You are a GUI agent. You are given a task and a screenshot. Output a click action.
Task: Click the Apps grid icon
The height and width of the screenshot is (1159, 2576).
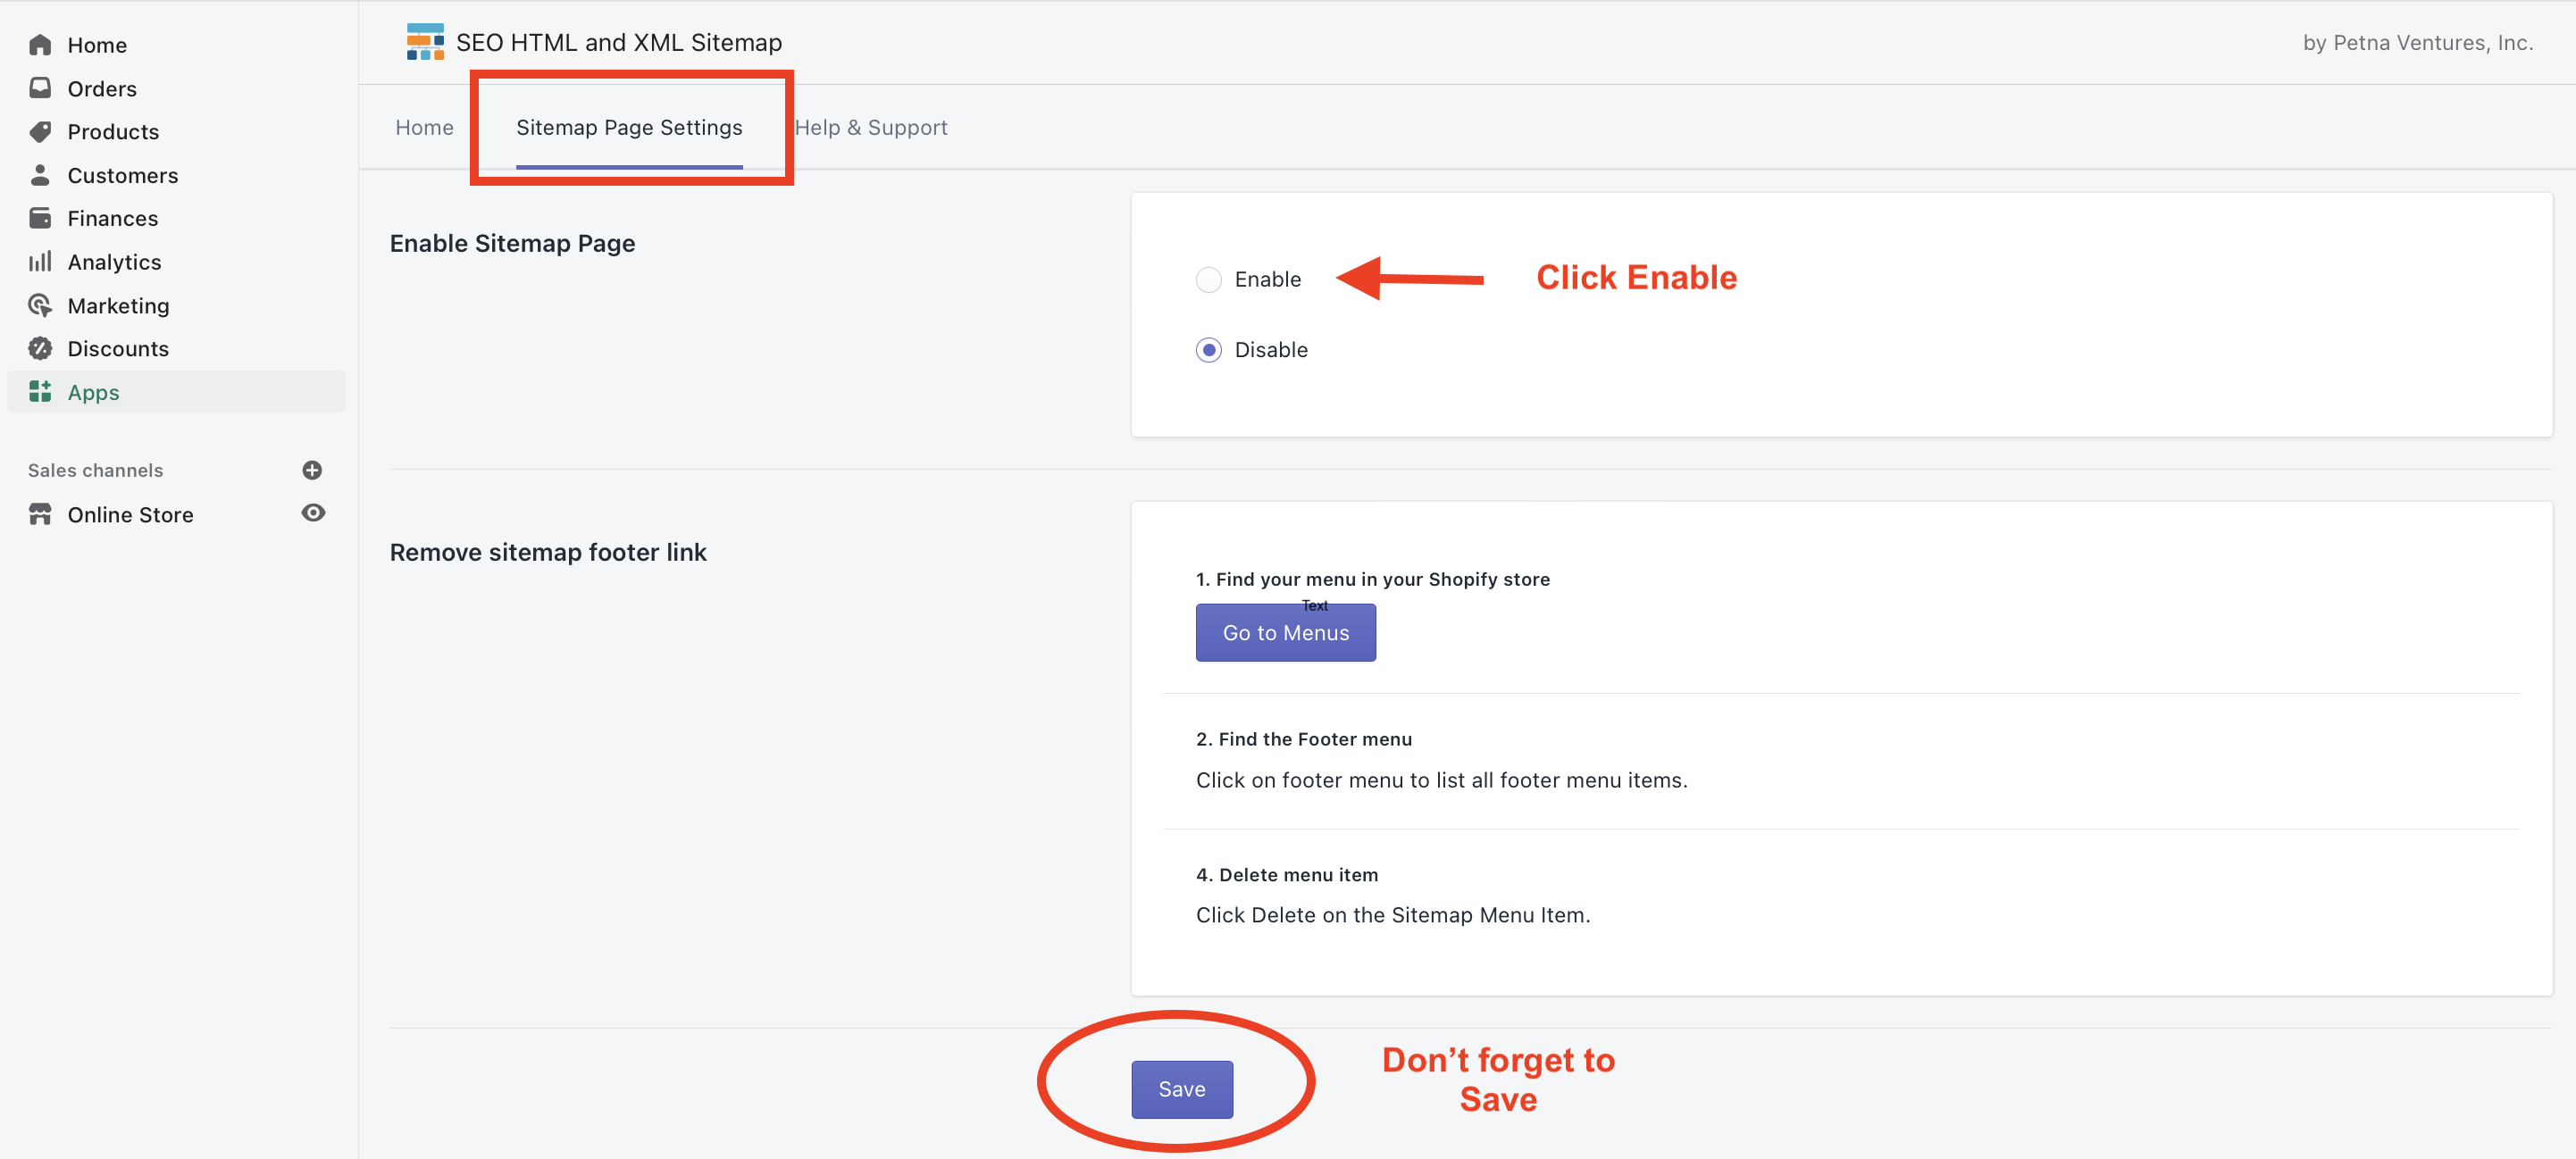(40, 392)
